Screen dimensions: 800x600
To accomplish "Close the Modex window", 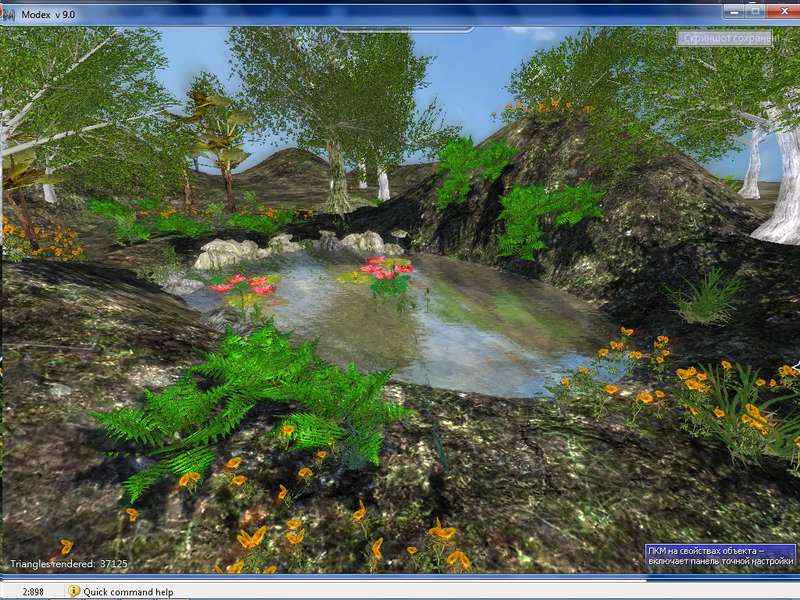I will click(x=782, y=10).
